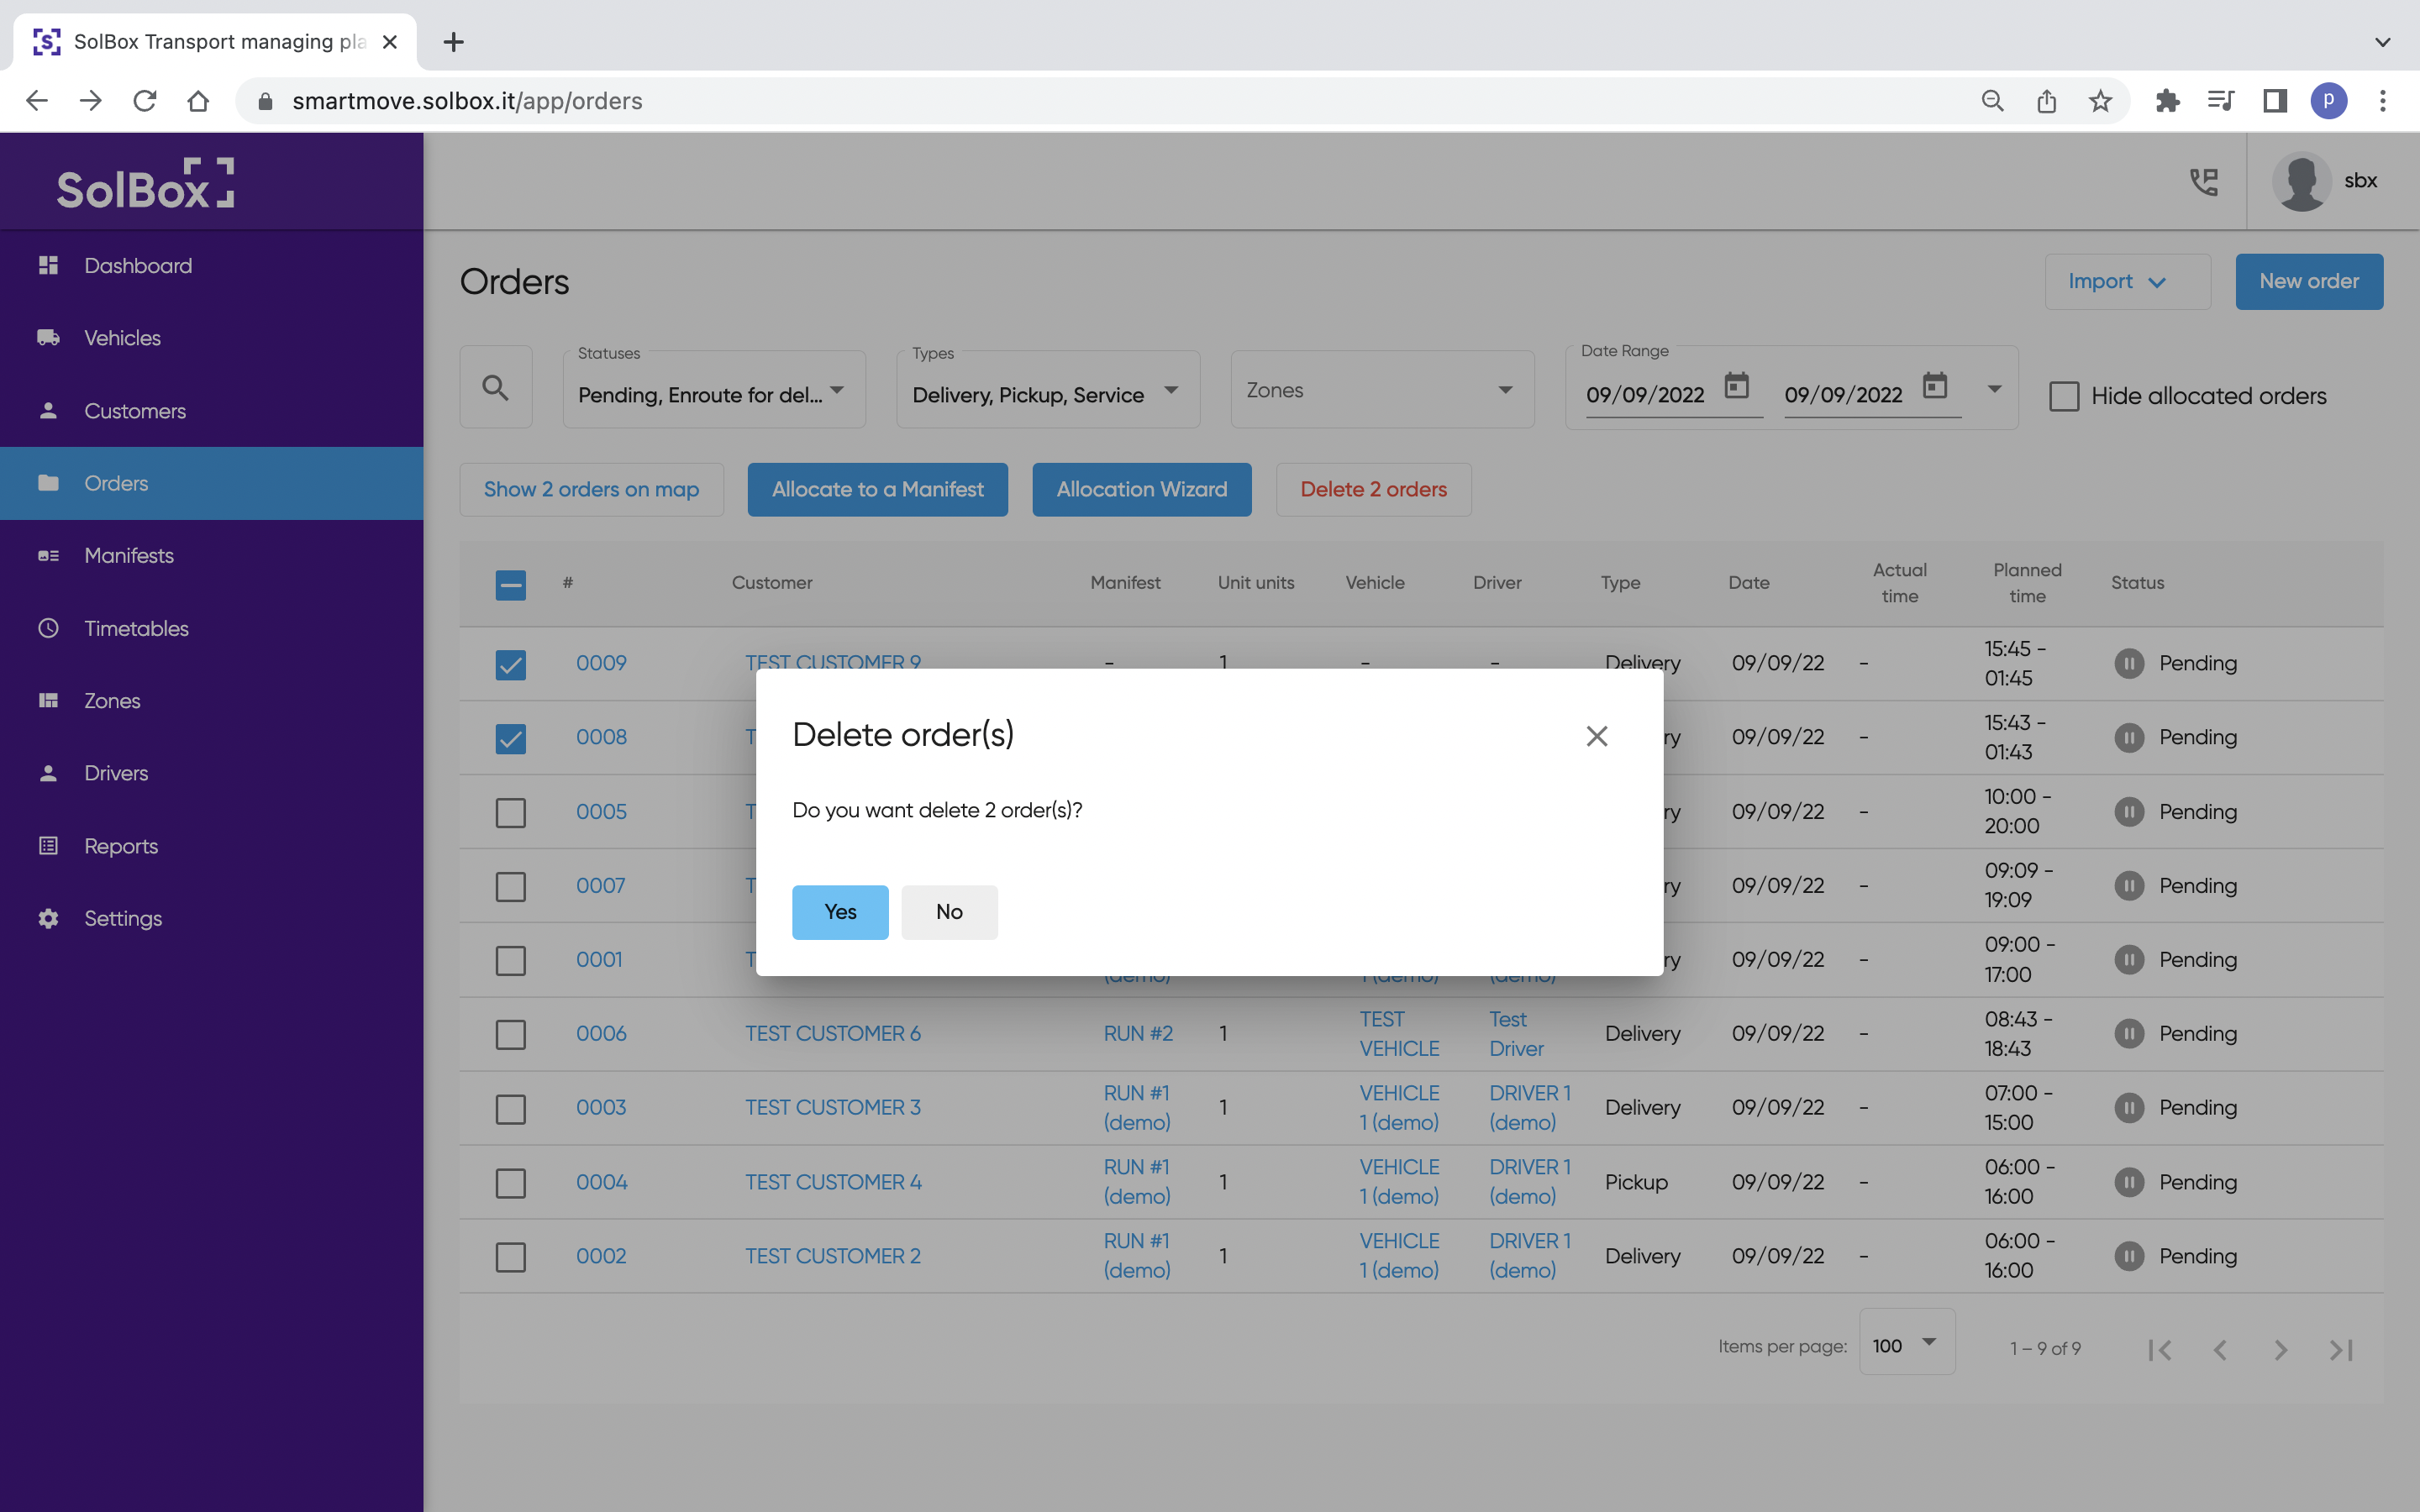2420x1512 pixels.
Task: Go to first page of orders
Action: [x=2160, y=1350]
